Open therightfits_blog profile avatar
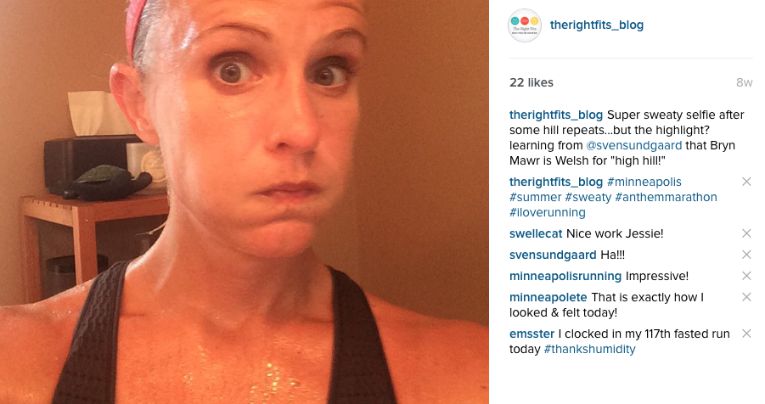Viewport: 765px width, 404px height. click(x=524, y=25)
